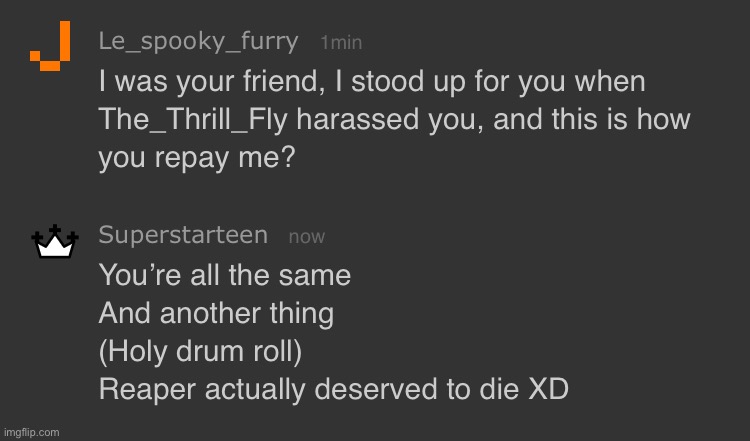Click Le_spooky_furry's orange pixel avatar

tap(51, 45)
